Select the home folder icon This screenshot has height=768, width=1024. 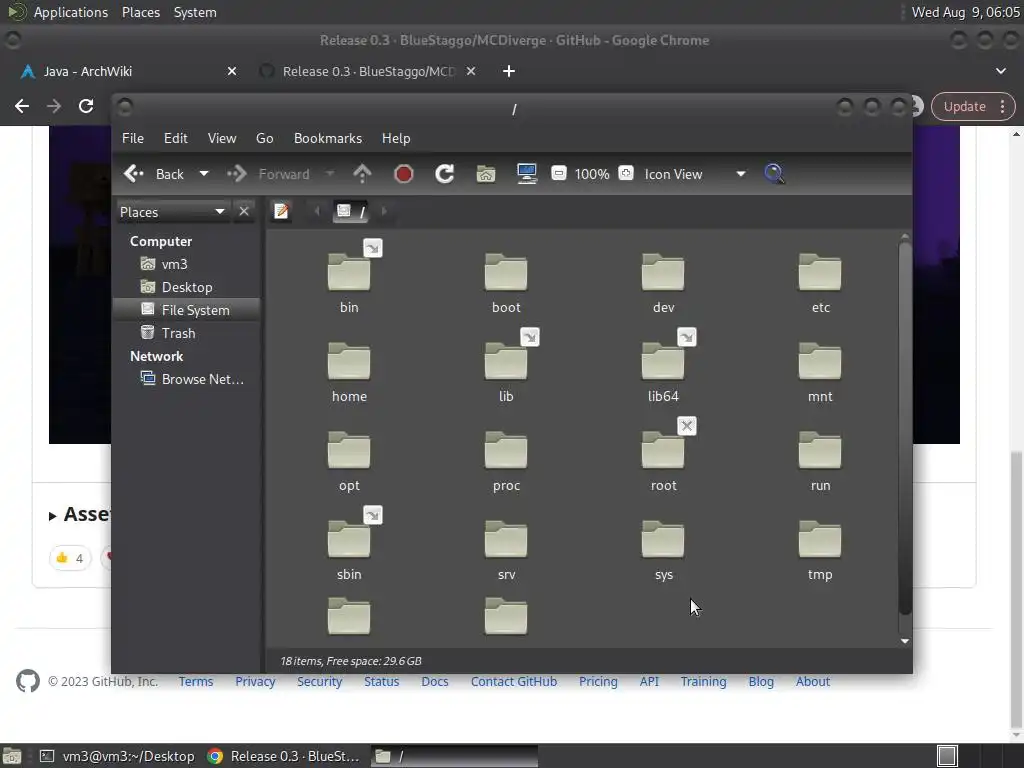[349, 361]
